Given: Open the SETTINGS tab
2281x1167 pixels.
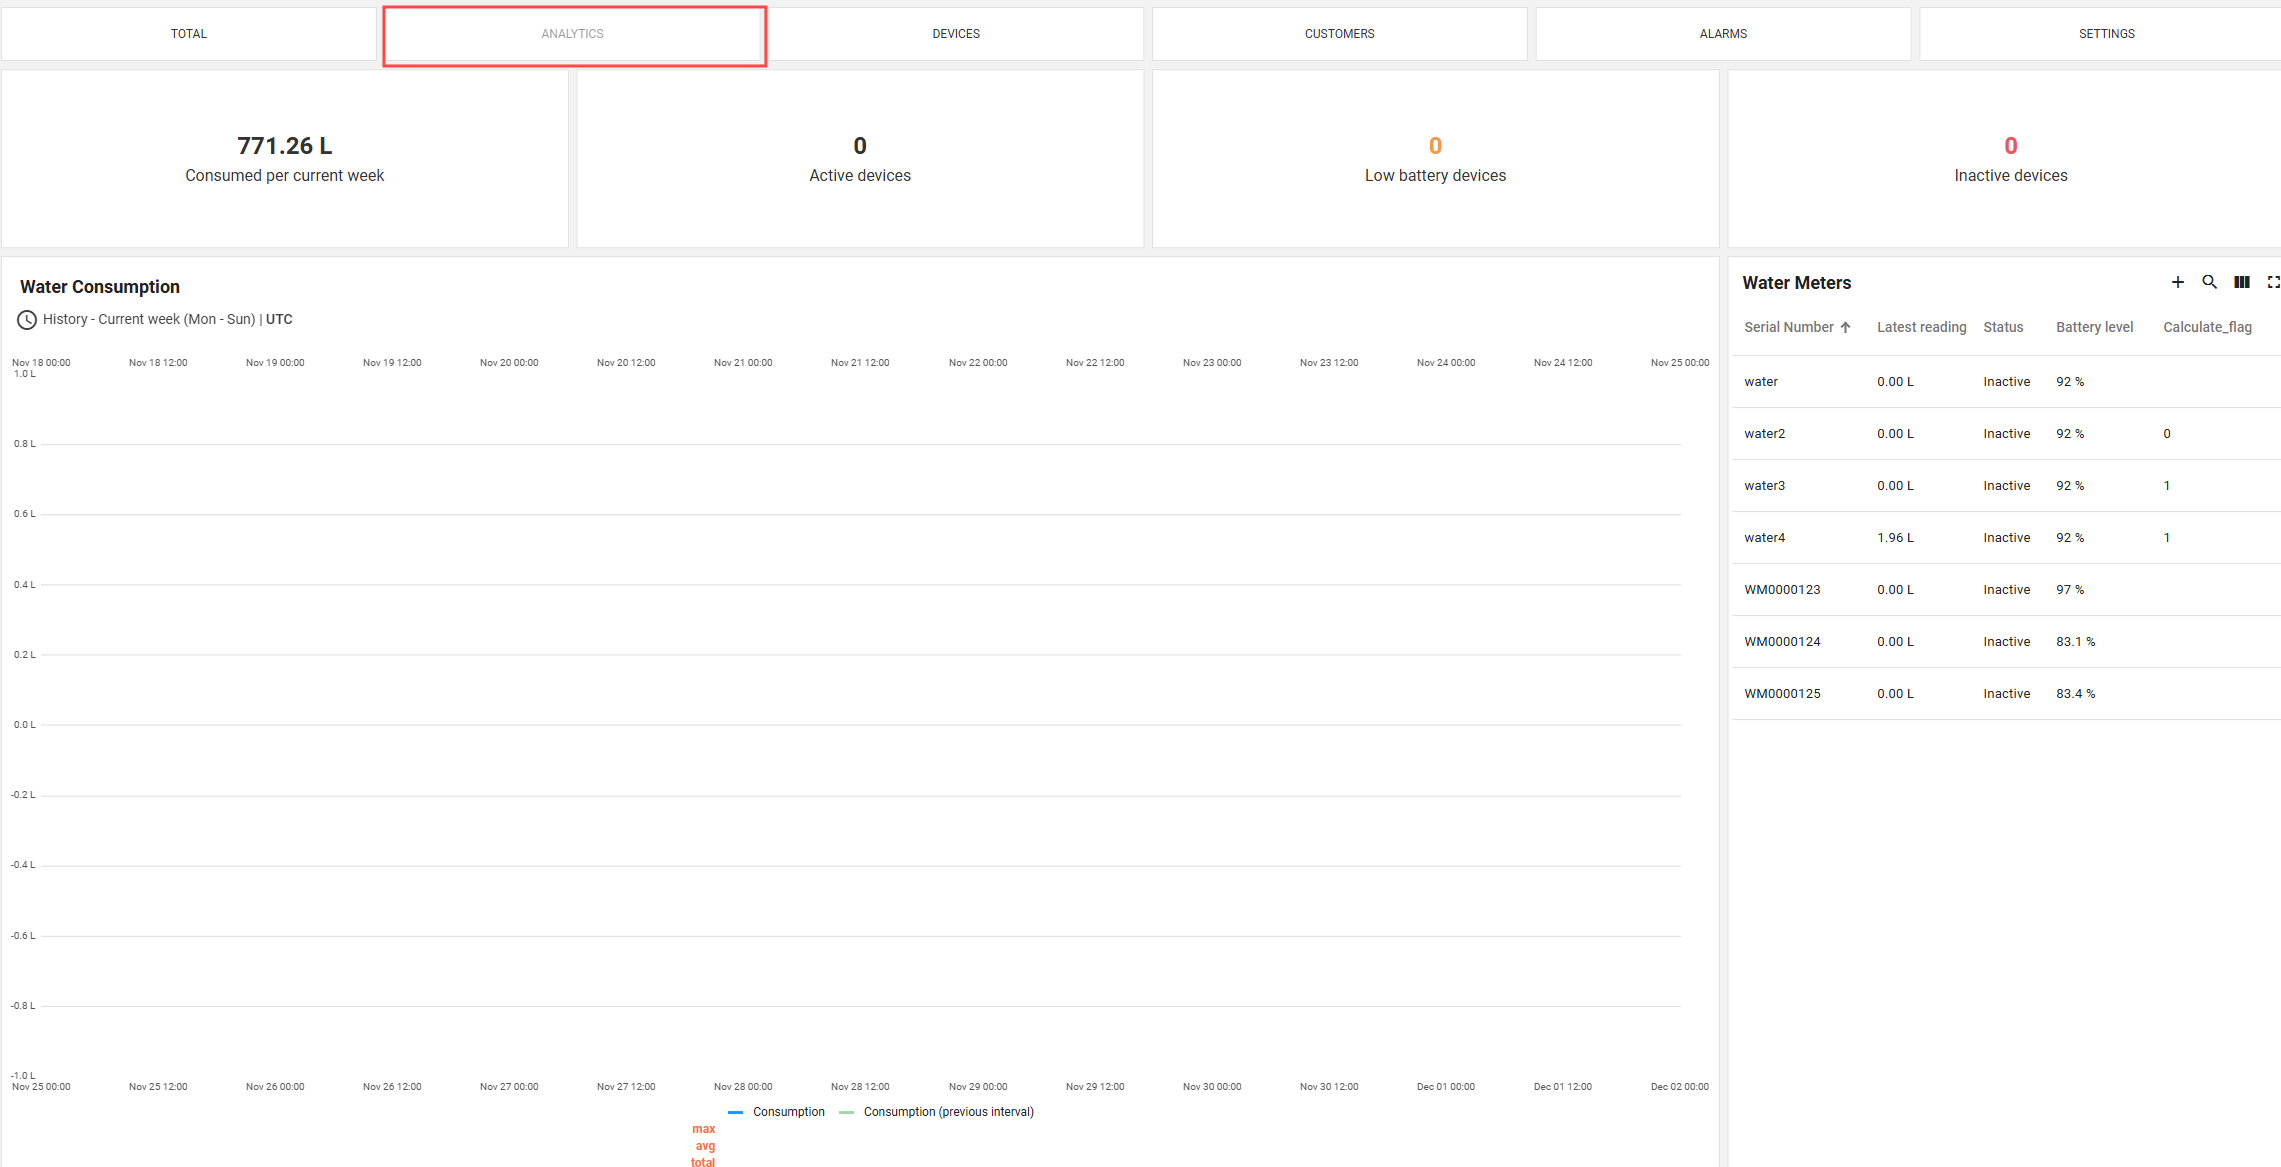Looking at the screenshot, I should [x=2106, y=34].
